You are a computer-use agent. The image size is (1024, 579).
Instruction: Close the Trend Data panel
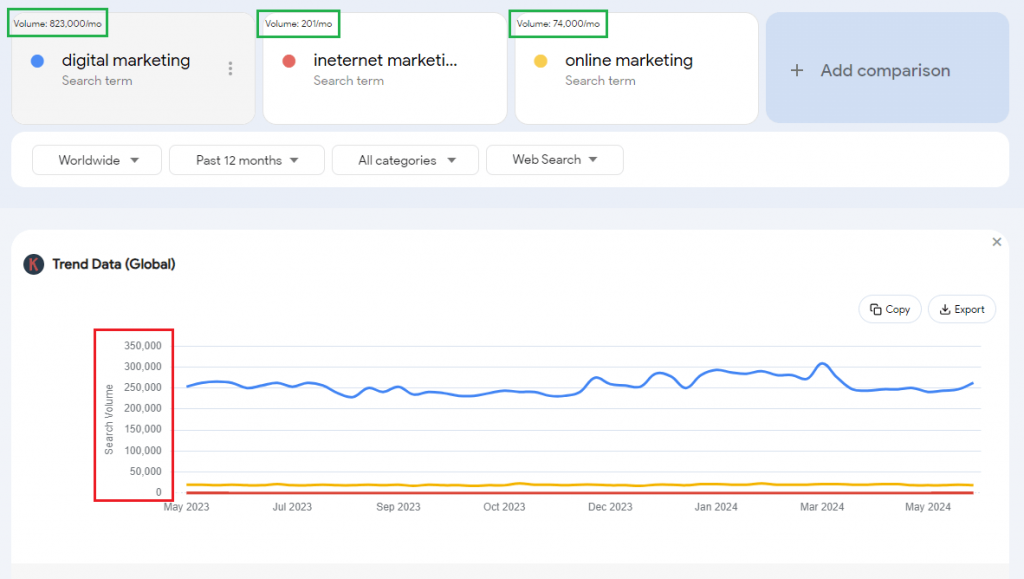pyautogui.click(x=997, y=242)
